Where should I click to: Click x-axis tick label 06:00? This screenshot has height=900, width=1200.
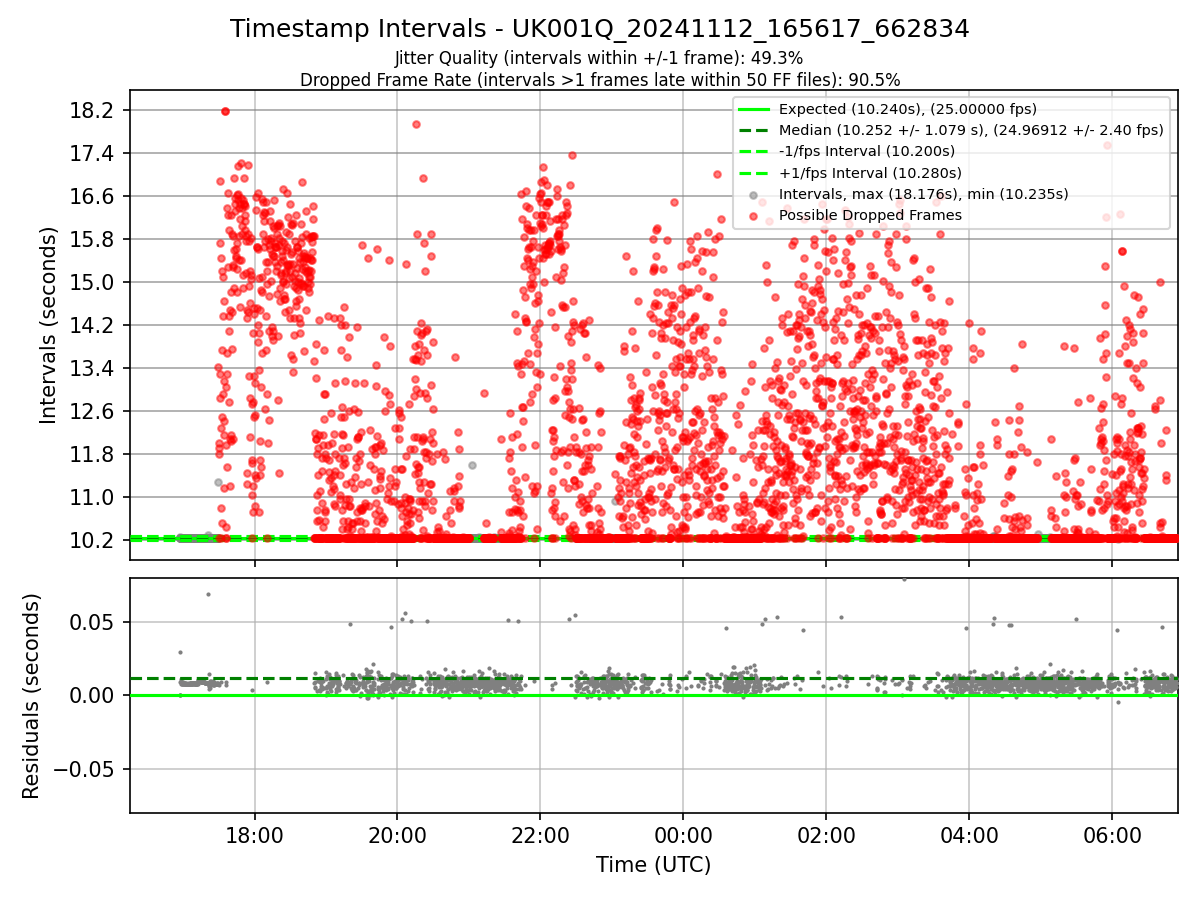pos(1112,835)
